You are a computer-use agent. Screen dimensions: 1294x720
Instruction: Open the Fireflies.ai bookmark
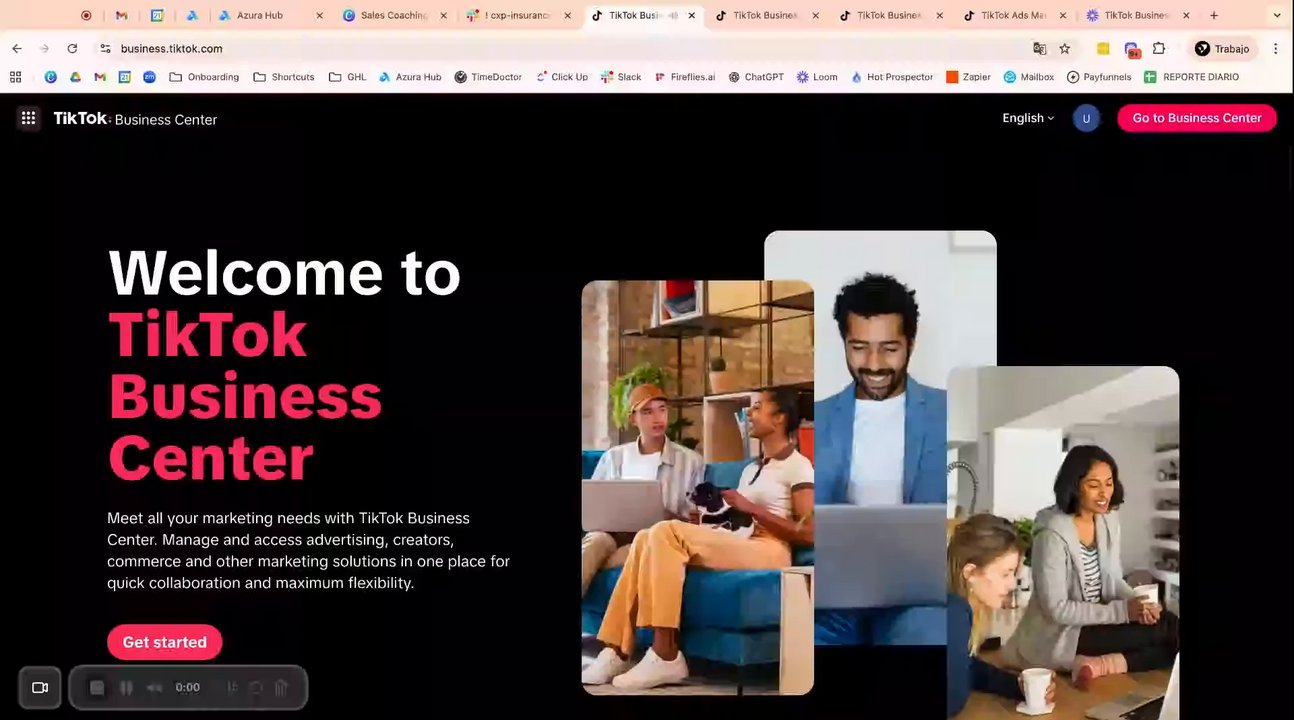click(x=685, y=77)
